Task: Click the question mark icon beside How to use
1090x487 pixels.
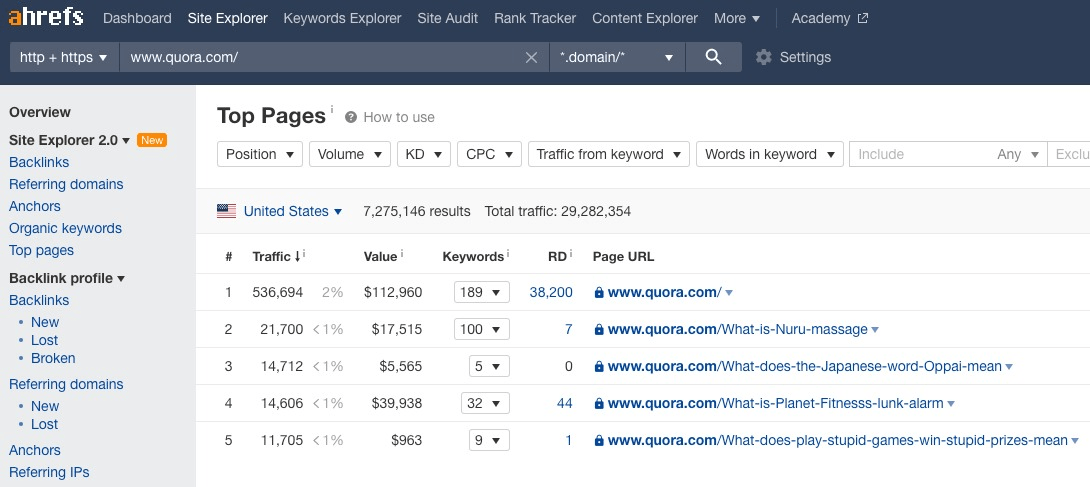Action: coord(350,117)
